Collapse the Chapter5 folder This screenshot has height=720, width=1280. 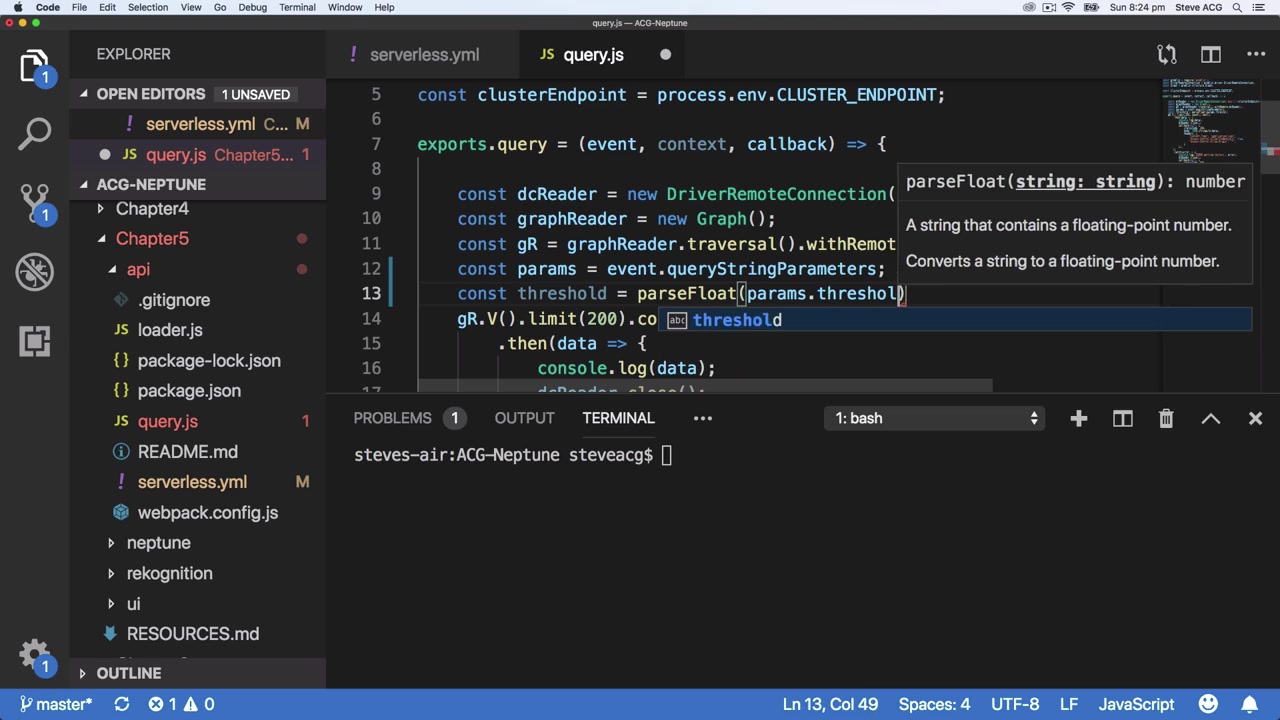coord(151,239)
